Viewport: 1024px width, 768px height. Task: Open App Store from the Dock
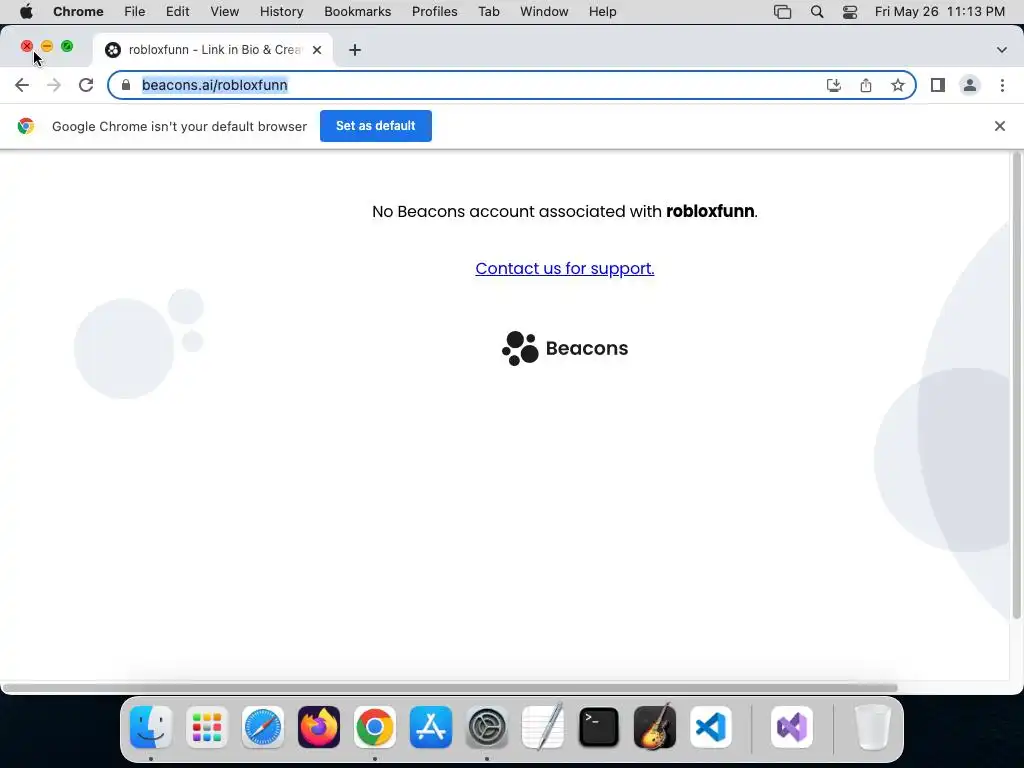click(431, 727)
